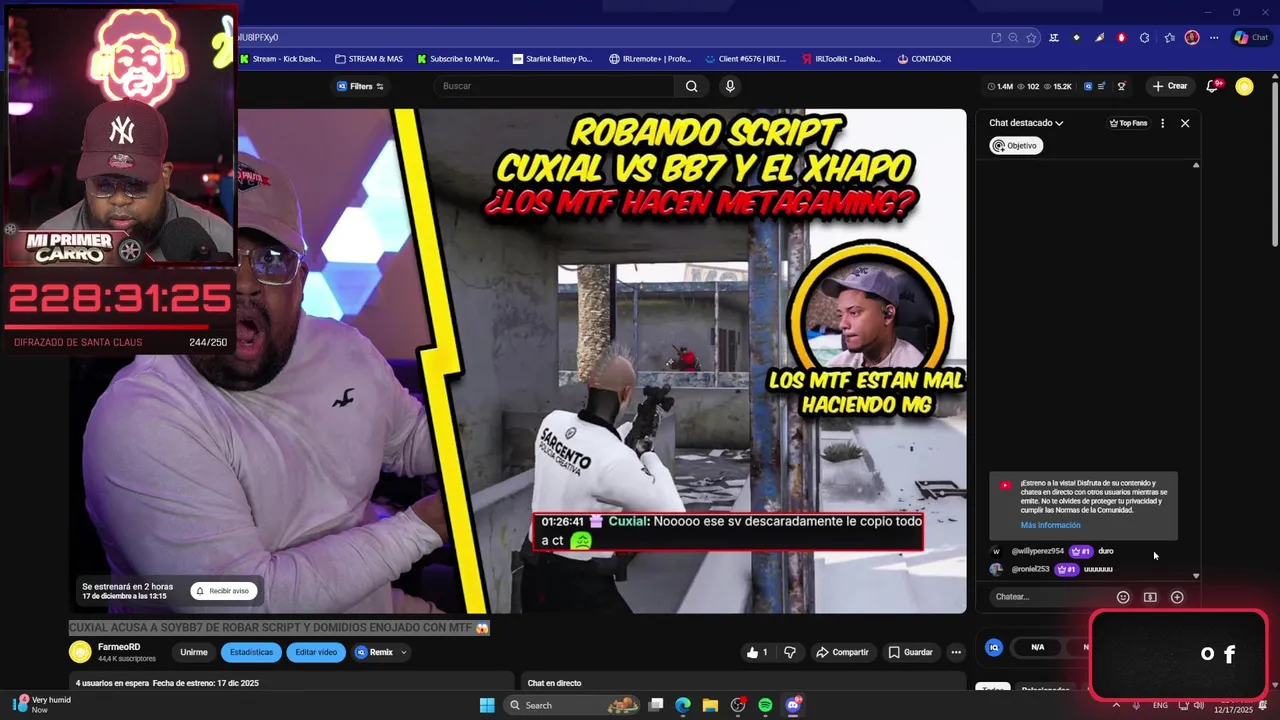Open the Estadísticas button

coord(251,652)
